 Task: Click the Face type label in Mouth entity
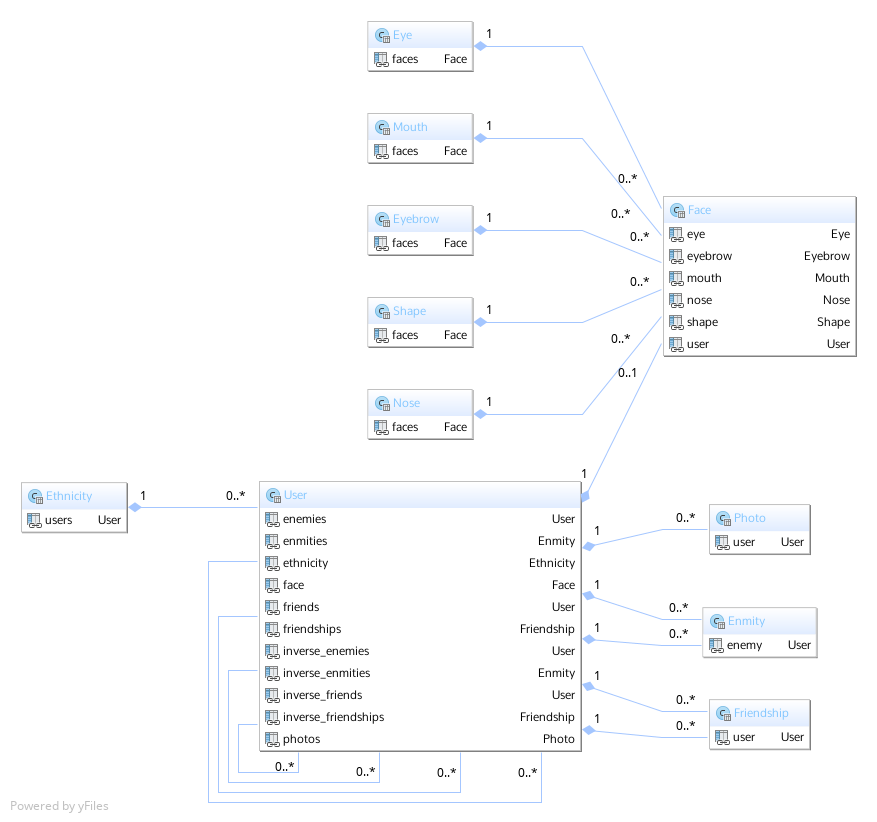point(455,151)
